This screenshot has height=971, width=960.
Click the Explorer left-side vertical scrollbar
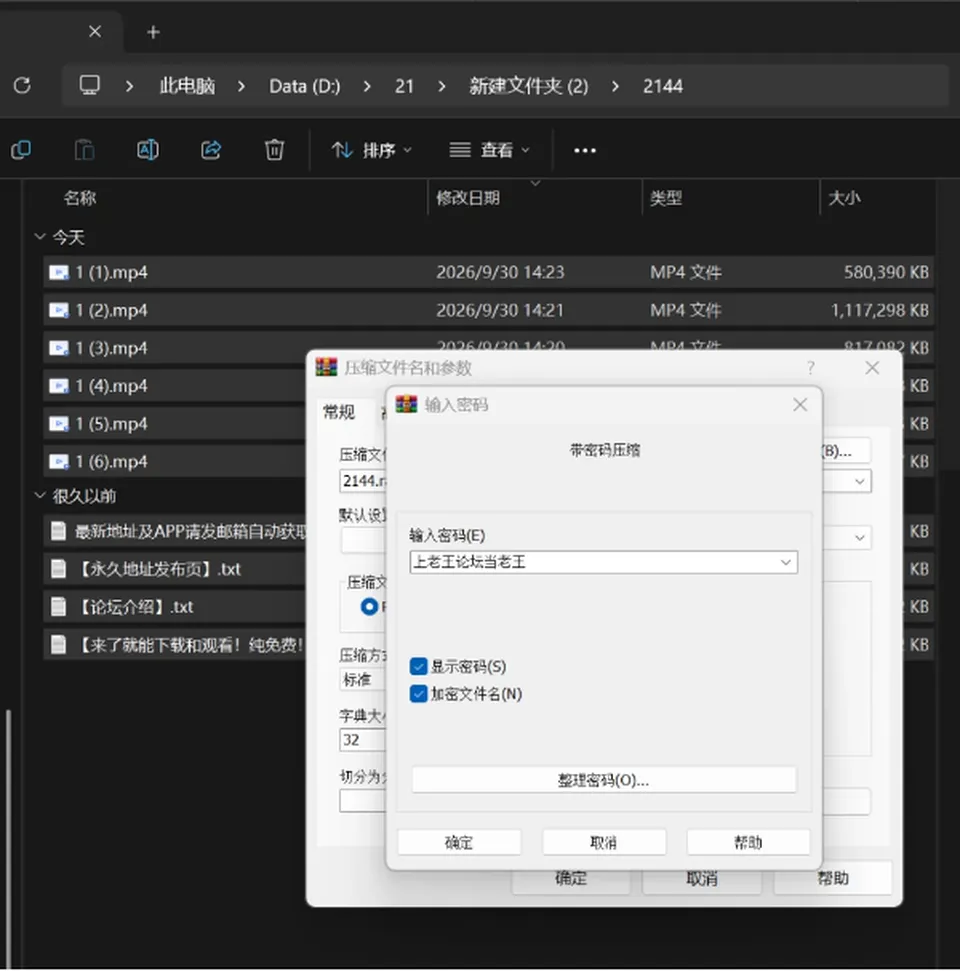point(8,839)
